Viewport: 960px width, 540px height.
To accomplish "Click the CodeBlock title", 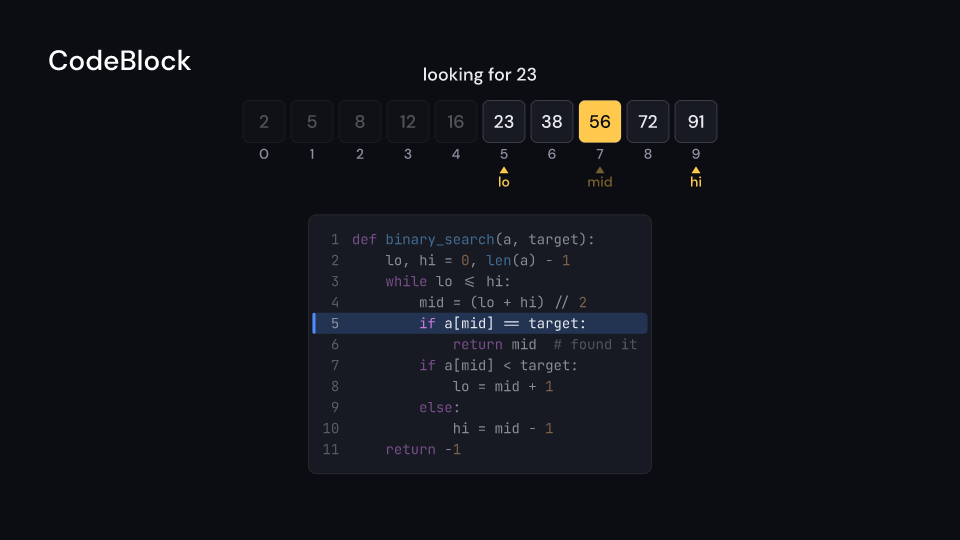I will coord(119,61).
